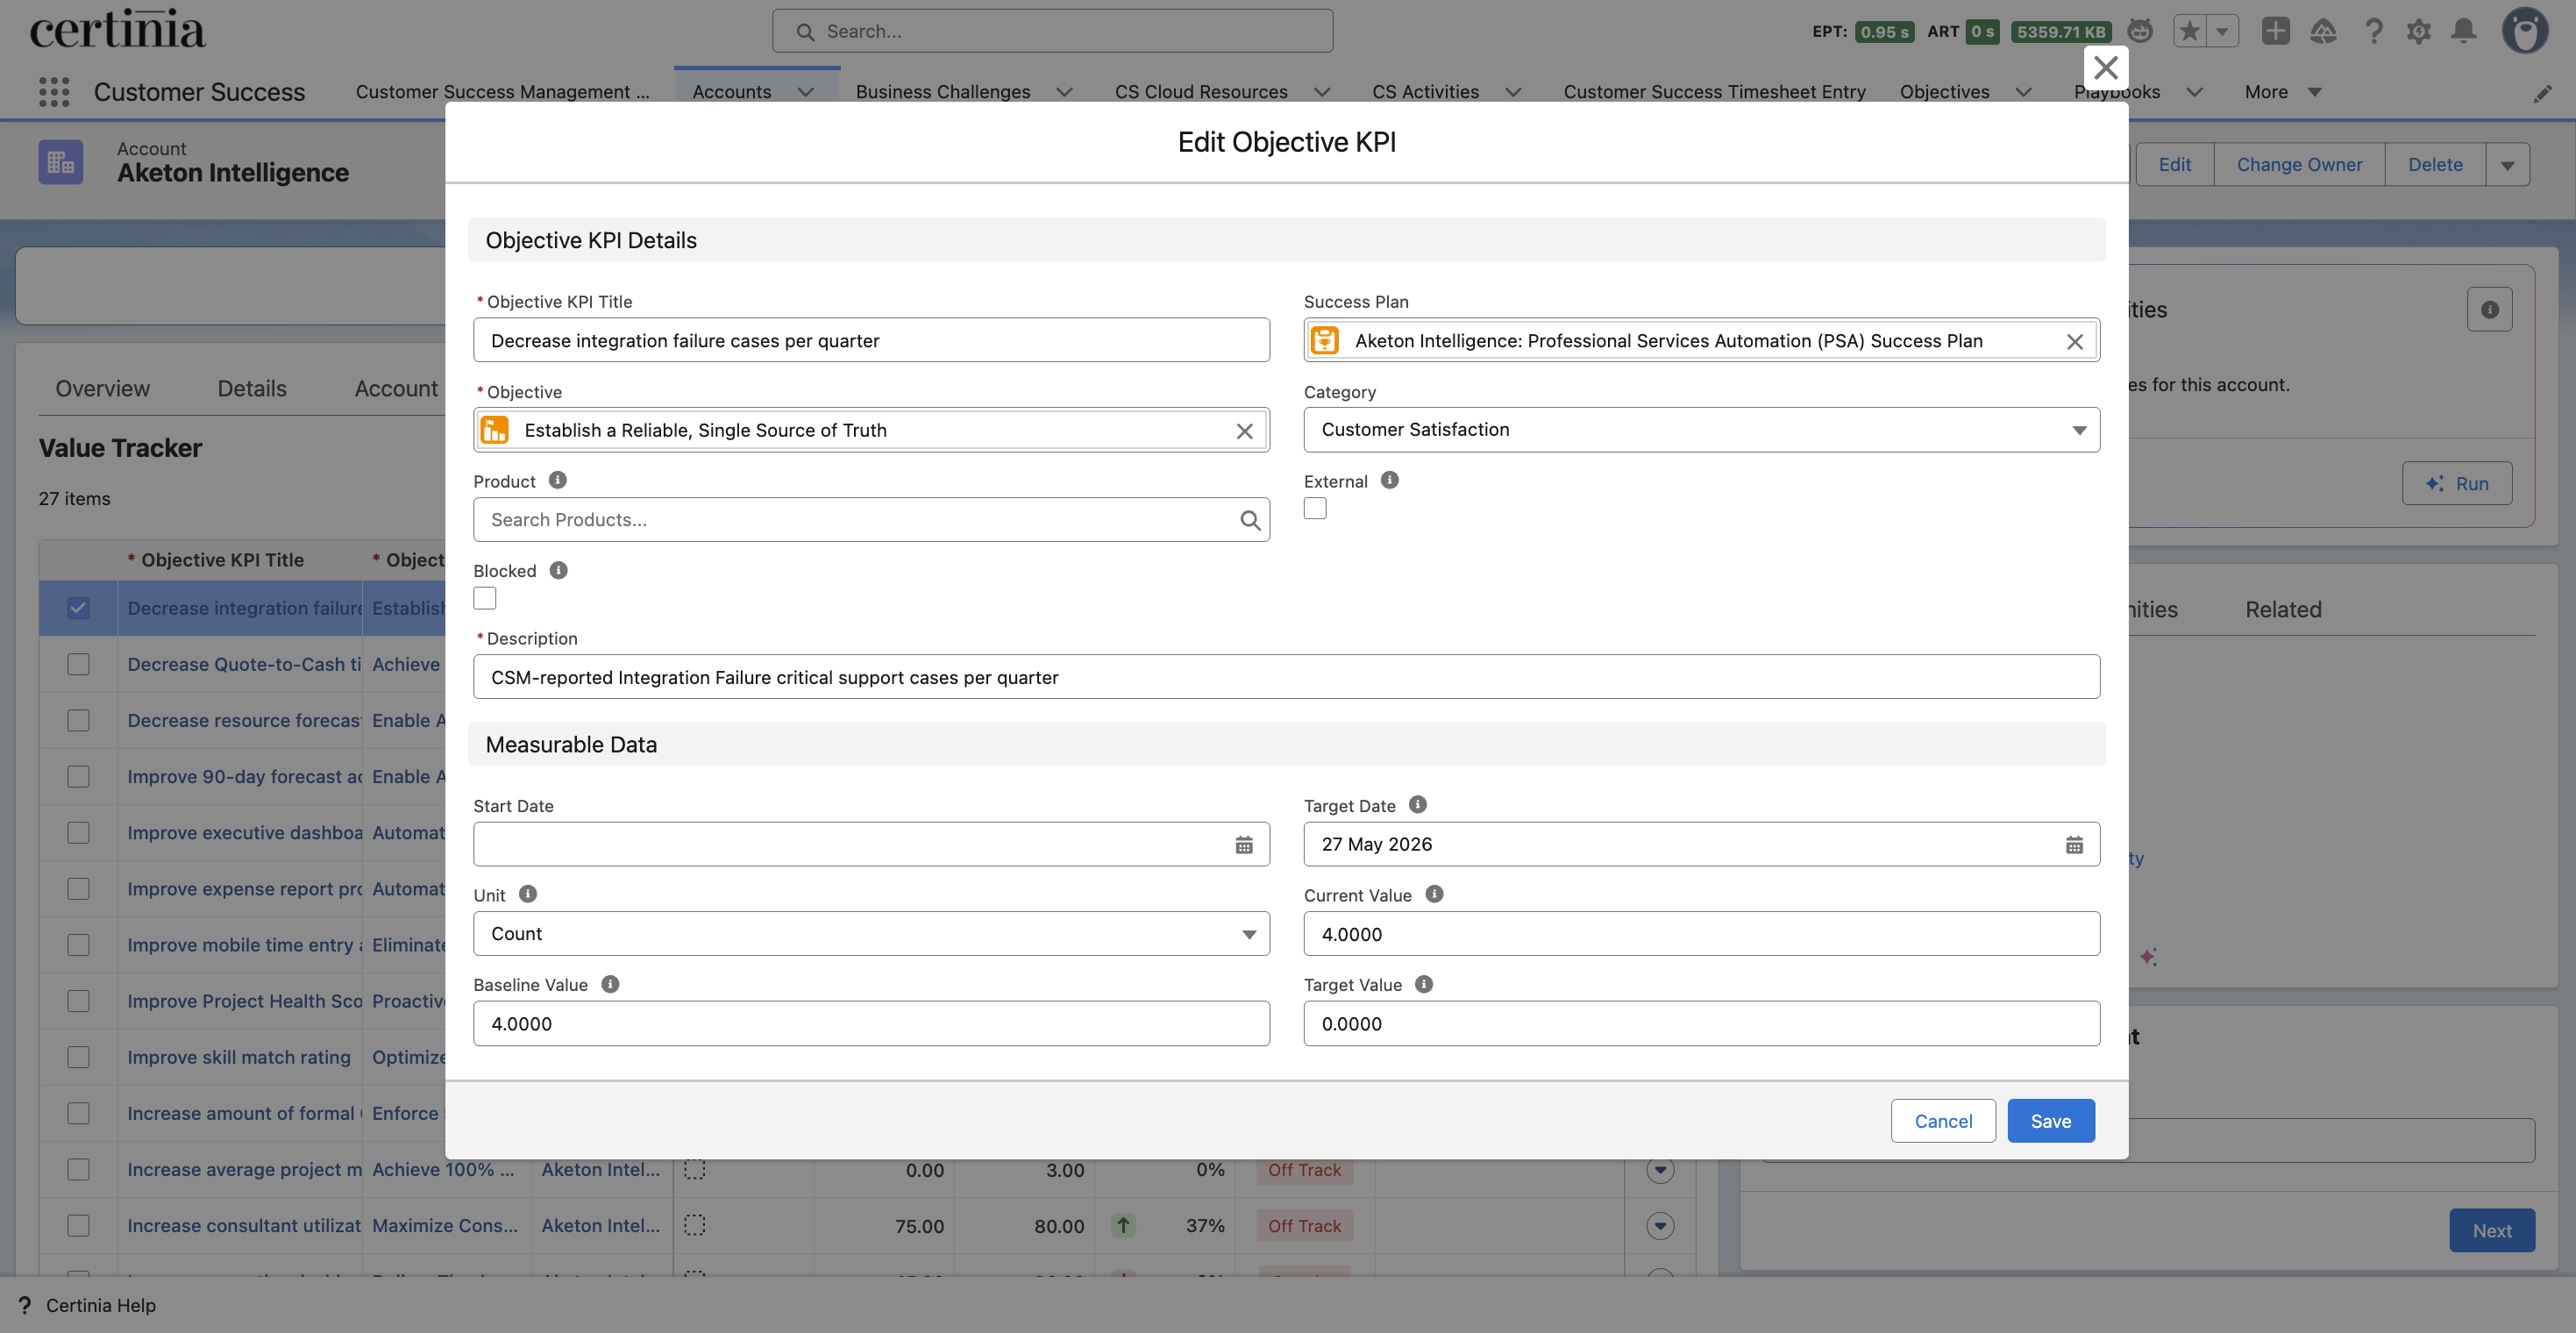Switch to the Details tab
The height and width of the screenshot is (1333, 2576).
click(252, 389)
